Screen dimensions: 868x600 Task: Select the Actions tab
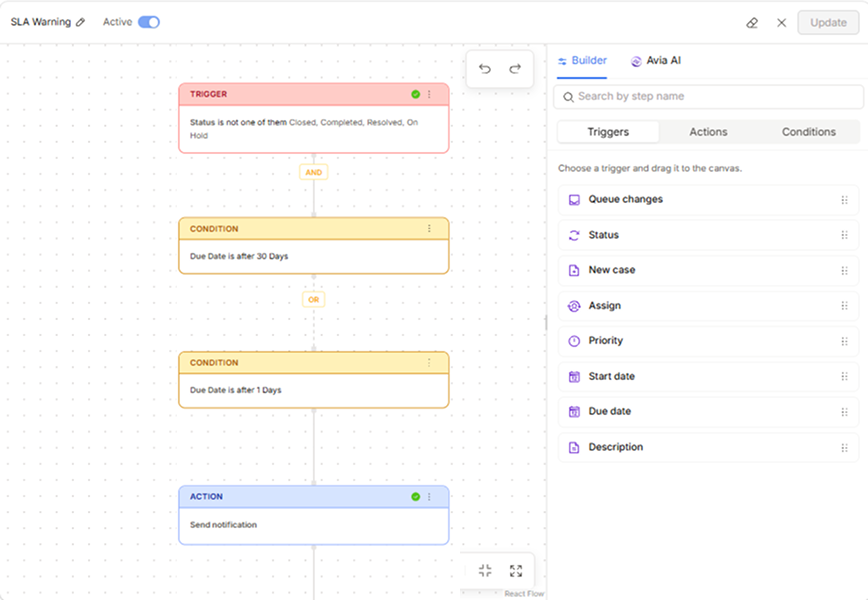pyautogui.click(x=708, y=132)
